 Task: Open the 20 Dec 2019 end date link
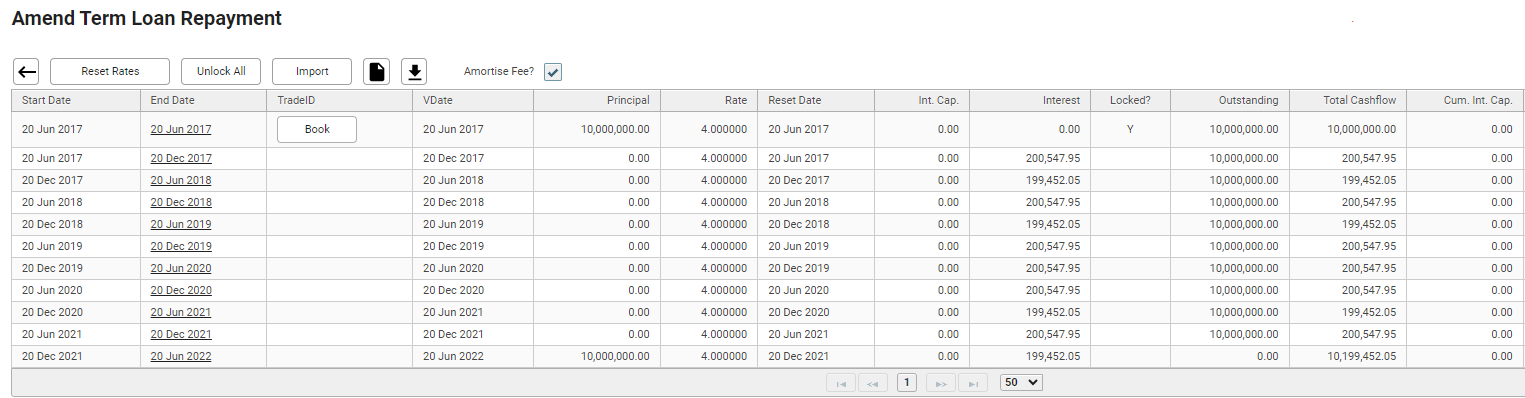click(181, 246)
